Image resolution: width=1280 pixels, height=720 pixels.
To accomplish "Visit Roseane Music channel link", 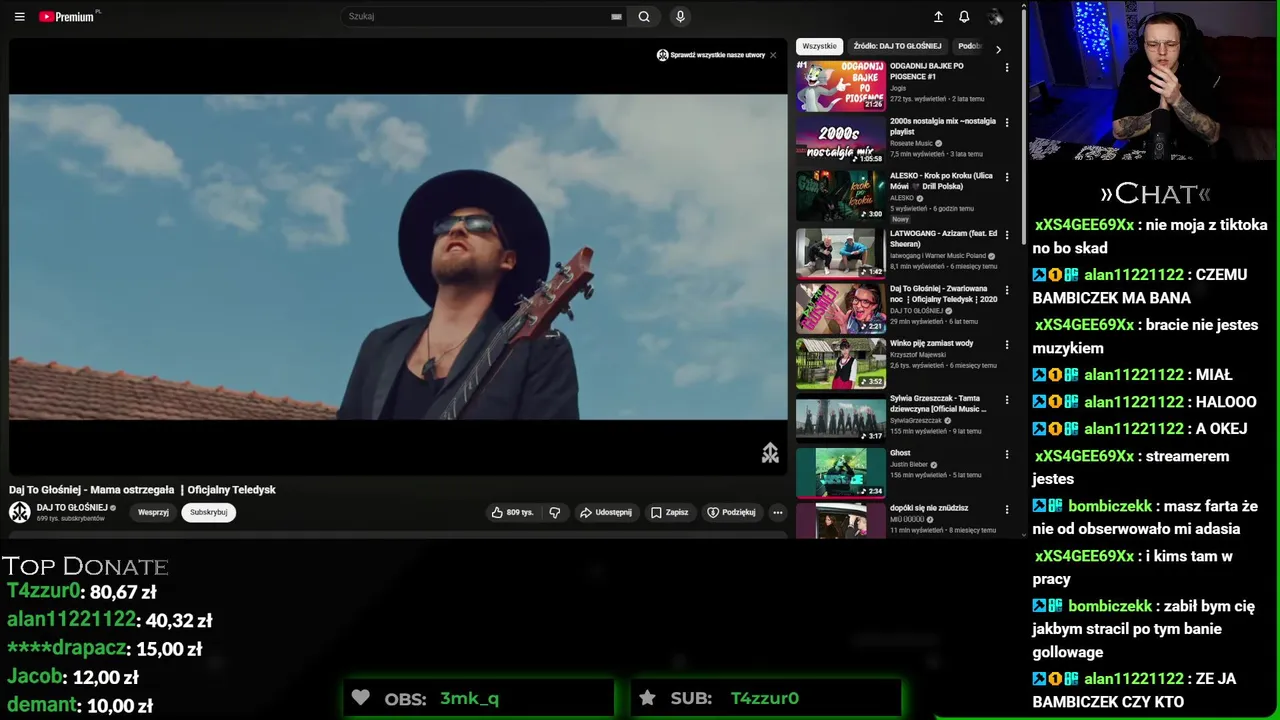I will (x=912, y=143).
